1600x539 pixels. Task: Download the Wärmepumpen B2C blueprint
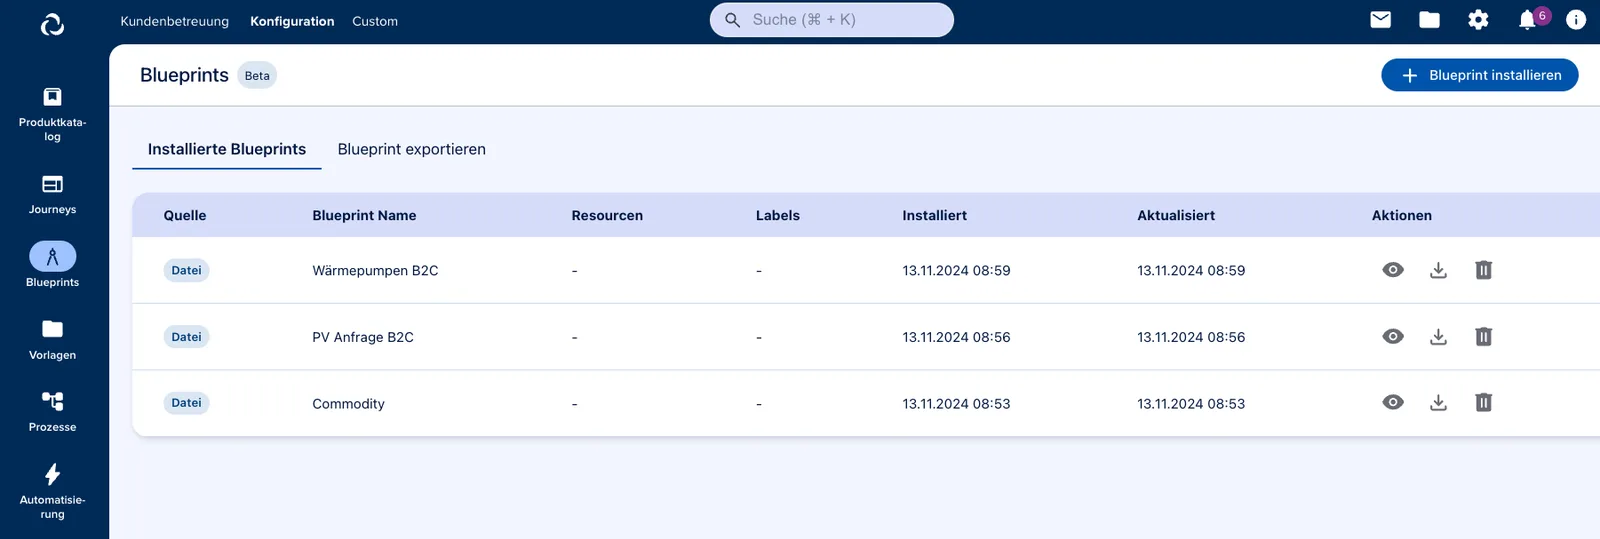tap(1438, 270)
